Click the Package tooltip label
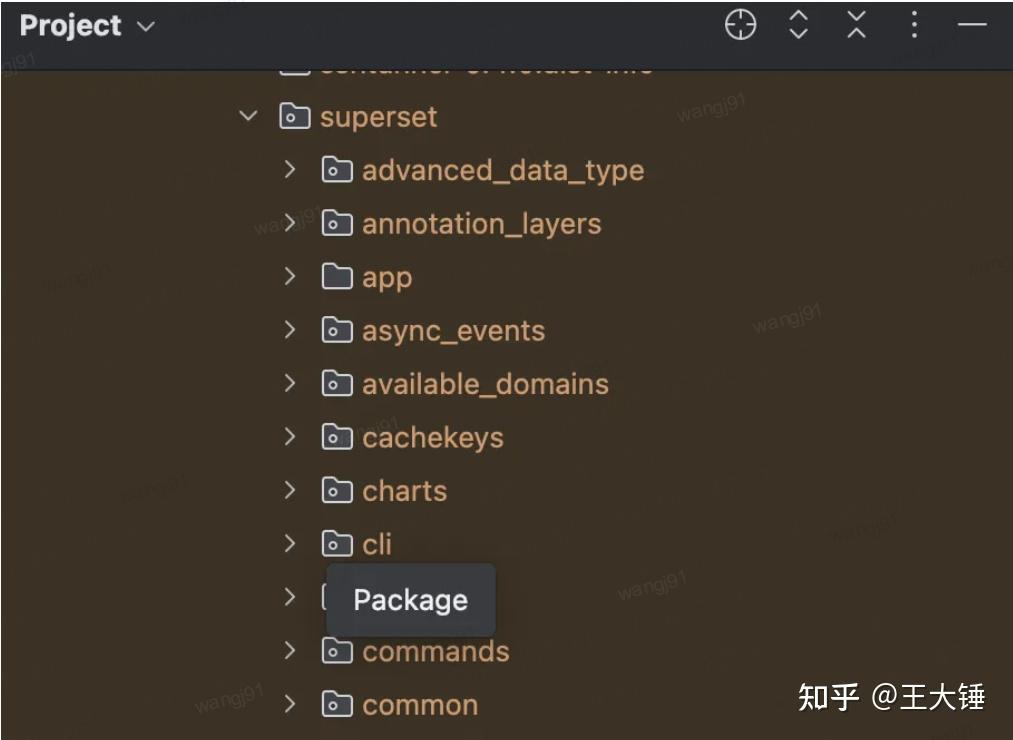The image size is (1013, 740). pos(410,600)
